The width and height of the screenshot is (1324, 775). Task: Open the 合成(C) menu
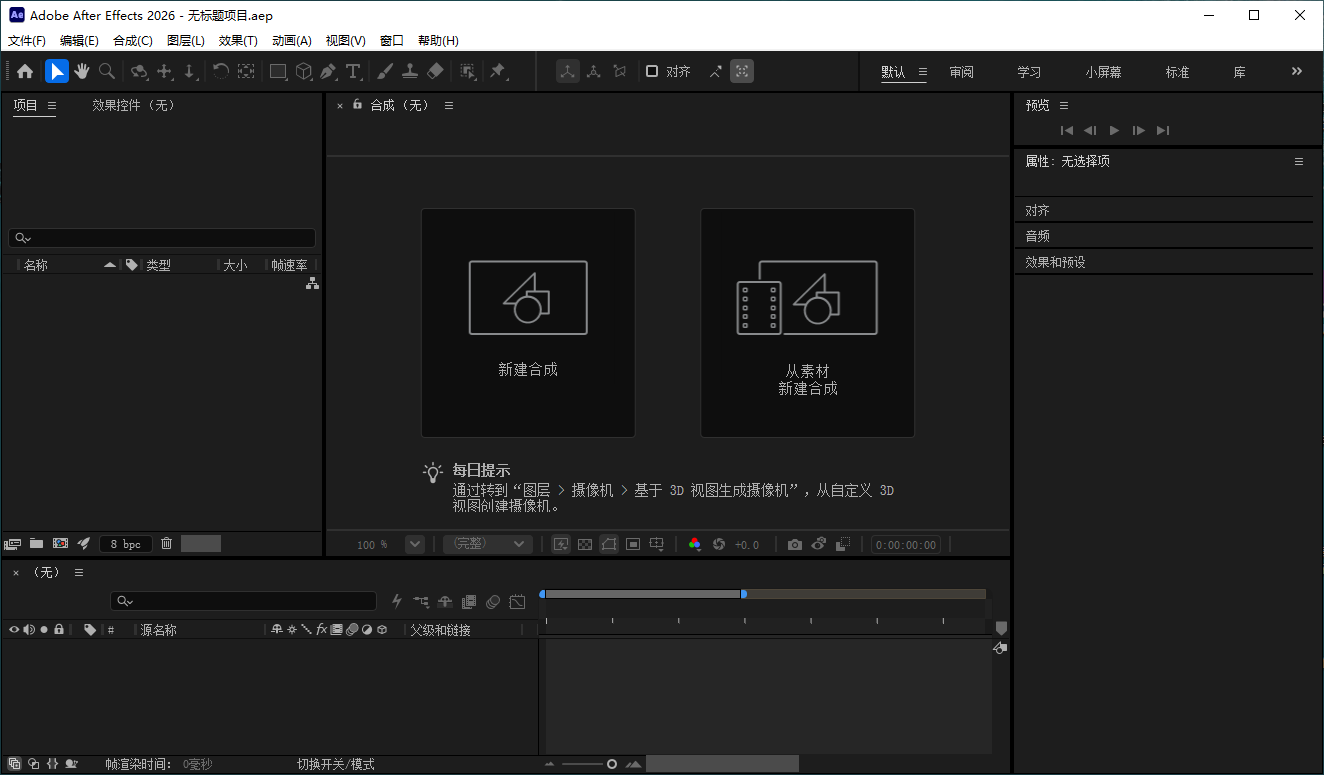coord(133,41)
